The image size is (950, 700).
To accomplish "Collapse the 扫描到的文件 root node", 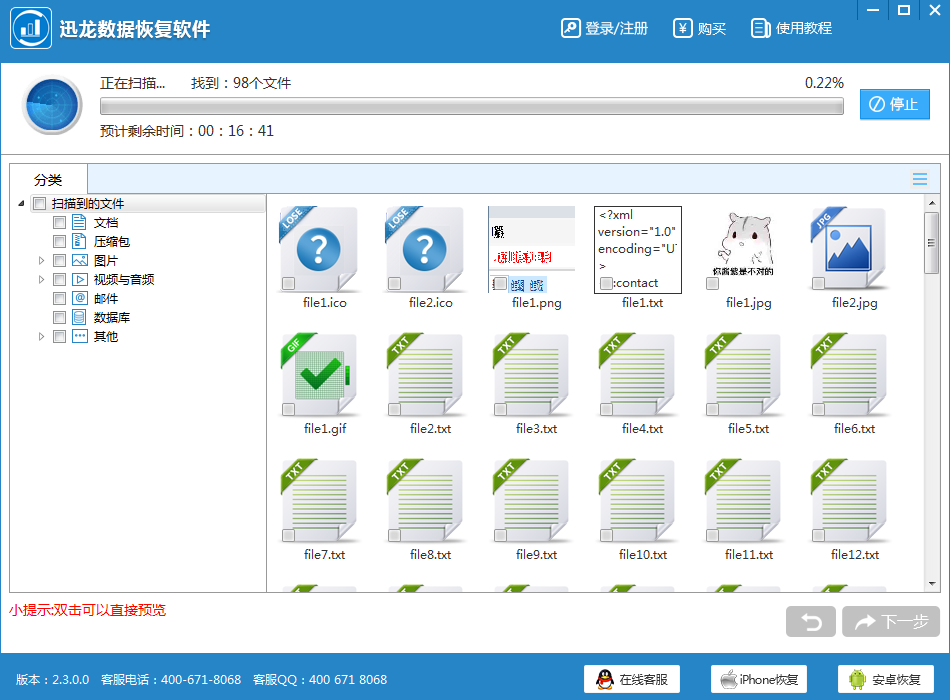I will (22, 204).
